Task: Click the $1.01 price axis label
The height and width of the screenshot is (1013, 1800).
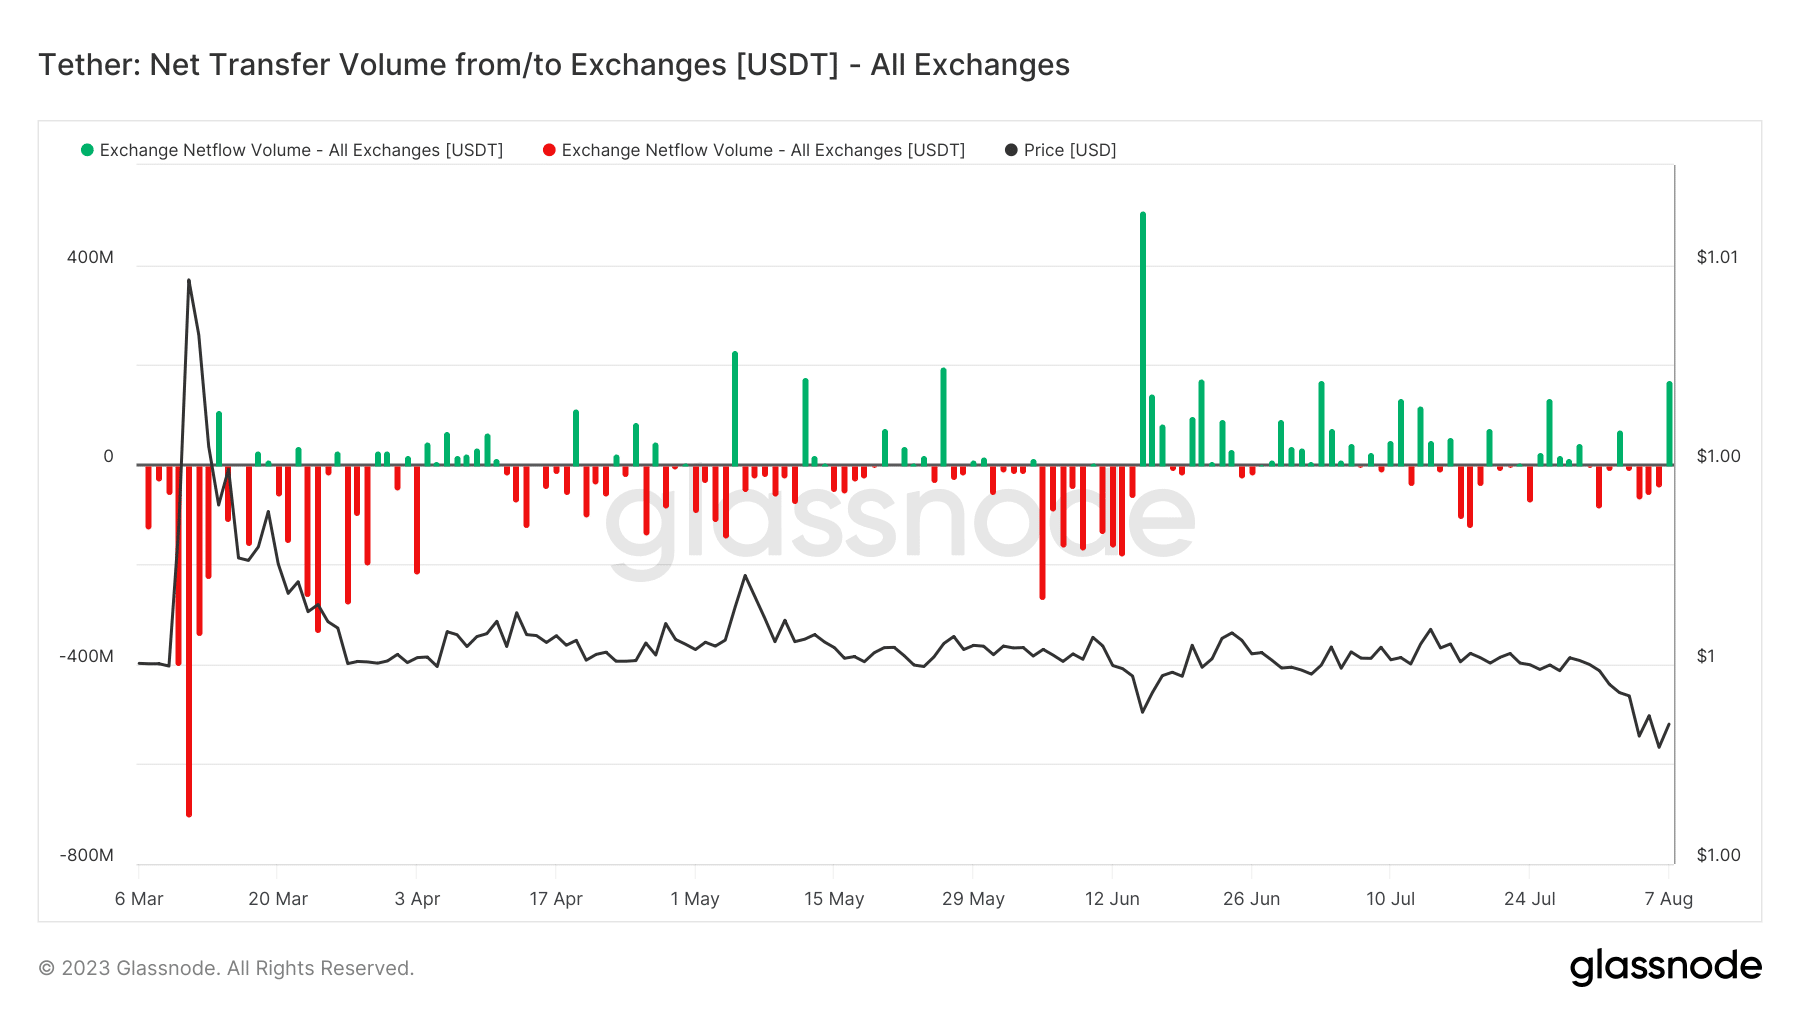Action: [1717, 257]
